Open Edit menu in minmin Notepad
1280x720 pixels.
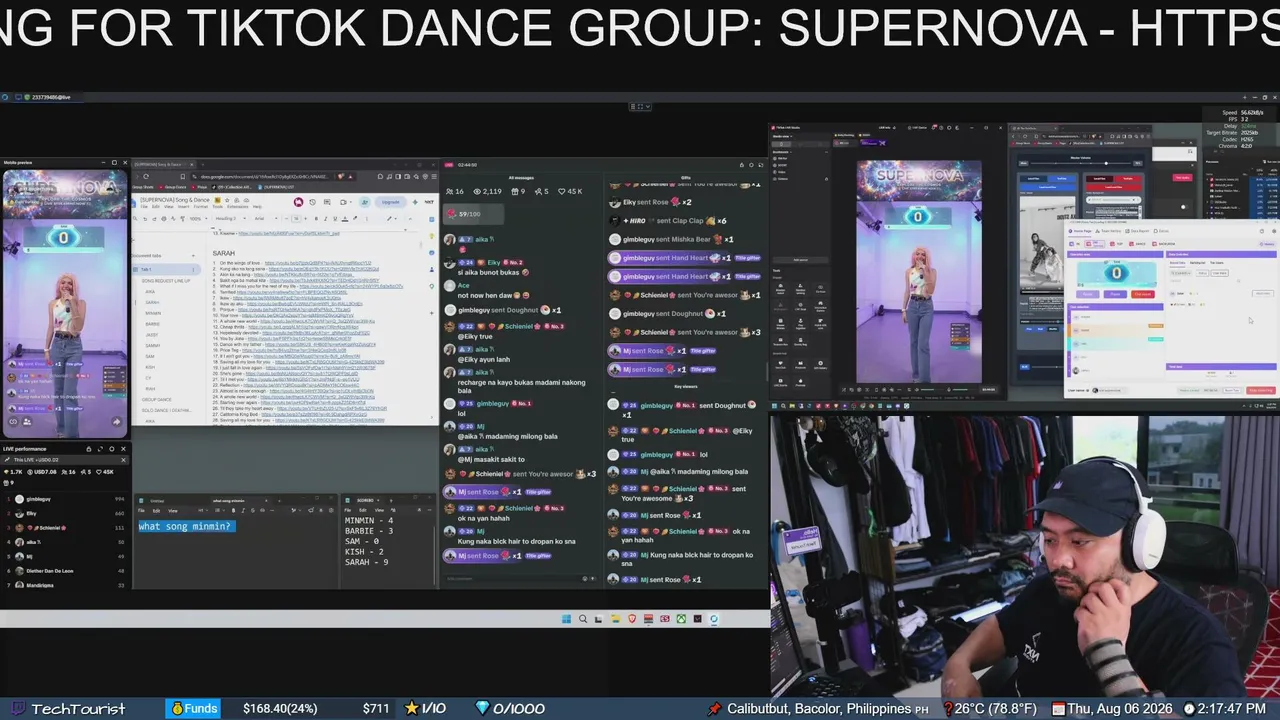click(156, 510)
